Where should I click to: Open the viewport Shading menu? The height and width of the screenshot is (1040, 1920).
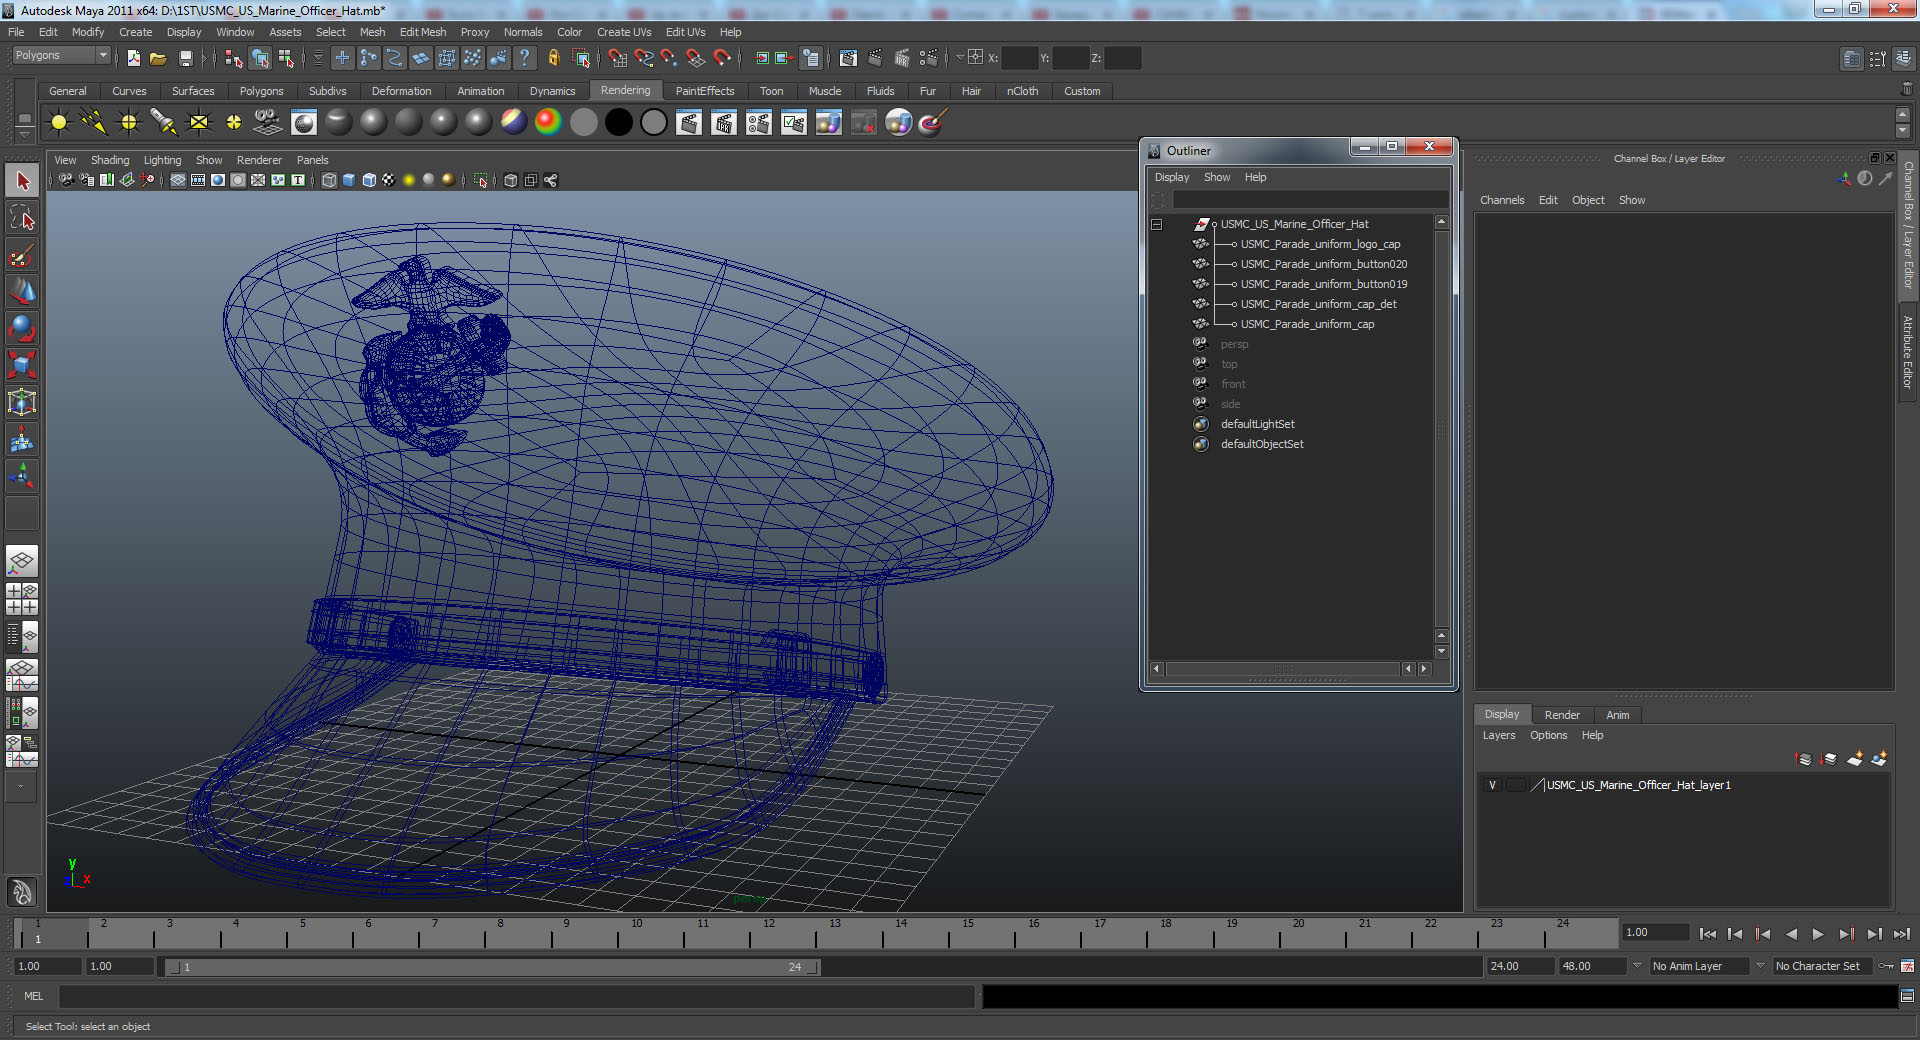click(110, 160)
